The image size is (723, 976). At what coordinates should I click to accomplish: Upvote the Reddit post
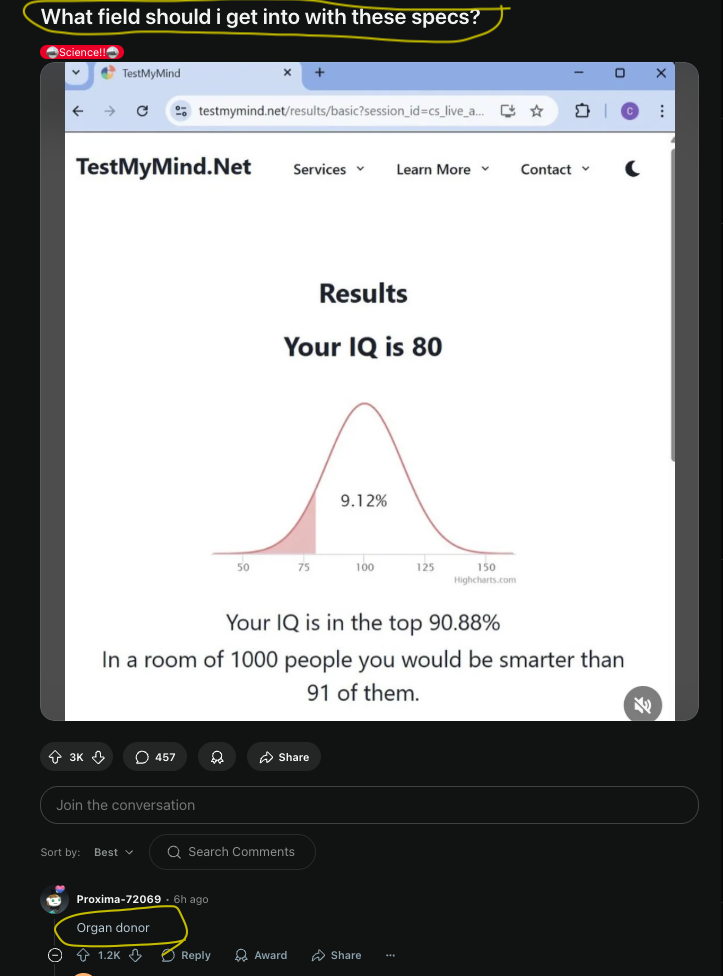[55, 757]
